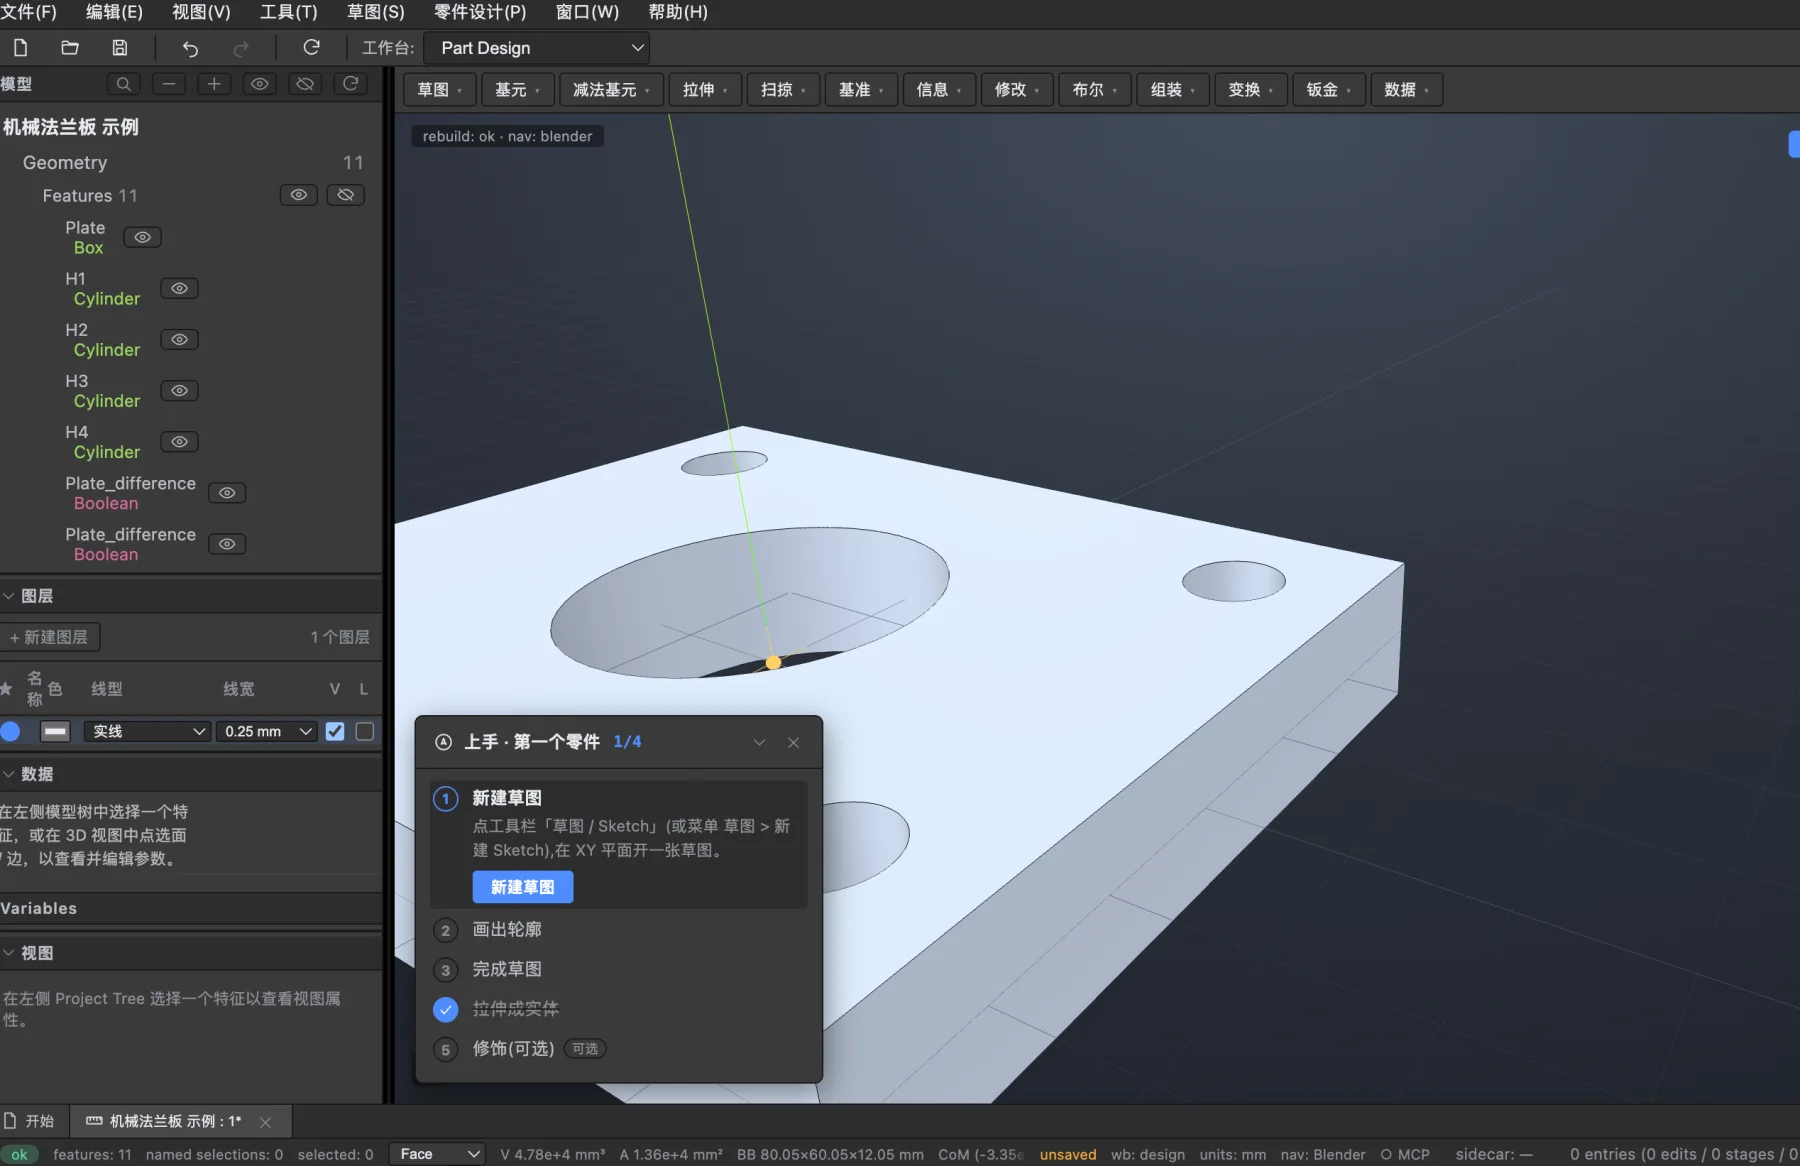The image size is (1800, 1166).
Task: Refresh the model panel
Action: [x=351, y=84]
